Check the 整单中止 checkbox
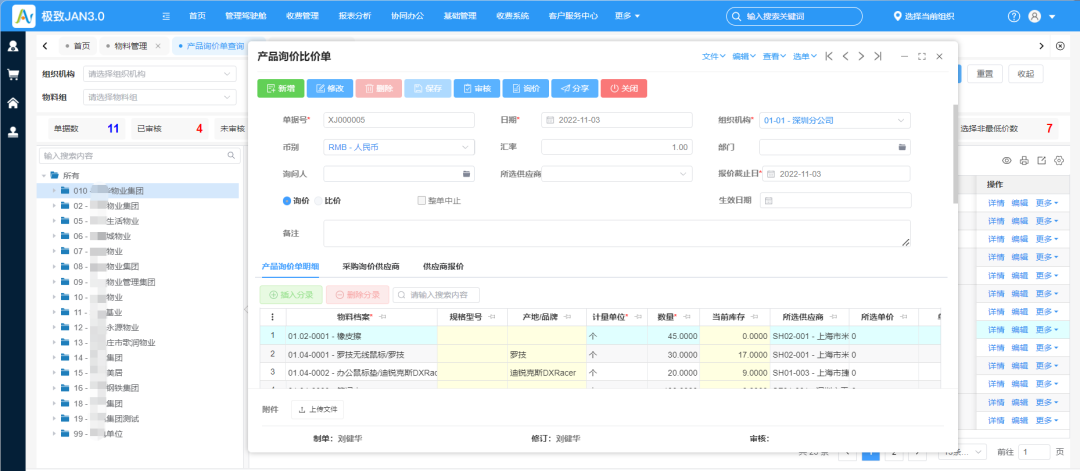The height and width of the screenshot is (471, 1080). pos(422,200)
